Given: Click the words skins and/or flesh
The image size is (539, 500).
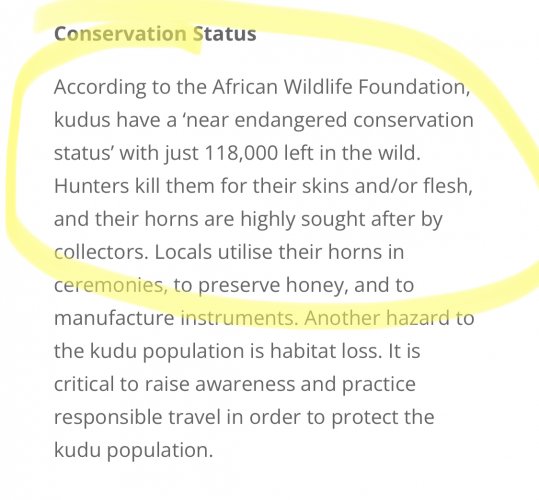Looking at the screenshot, I should [x=387, y=186].
